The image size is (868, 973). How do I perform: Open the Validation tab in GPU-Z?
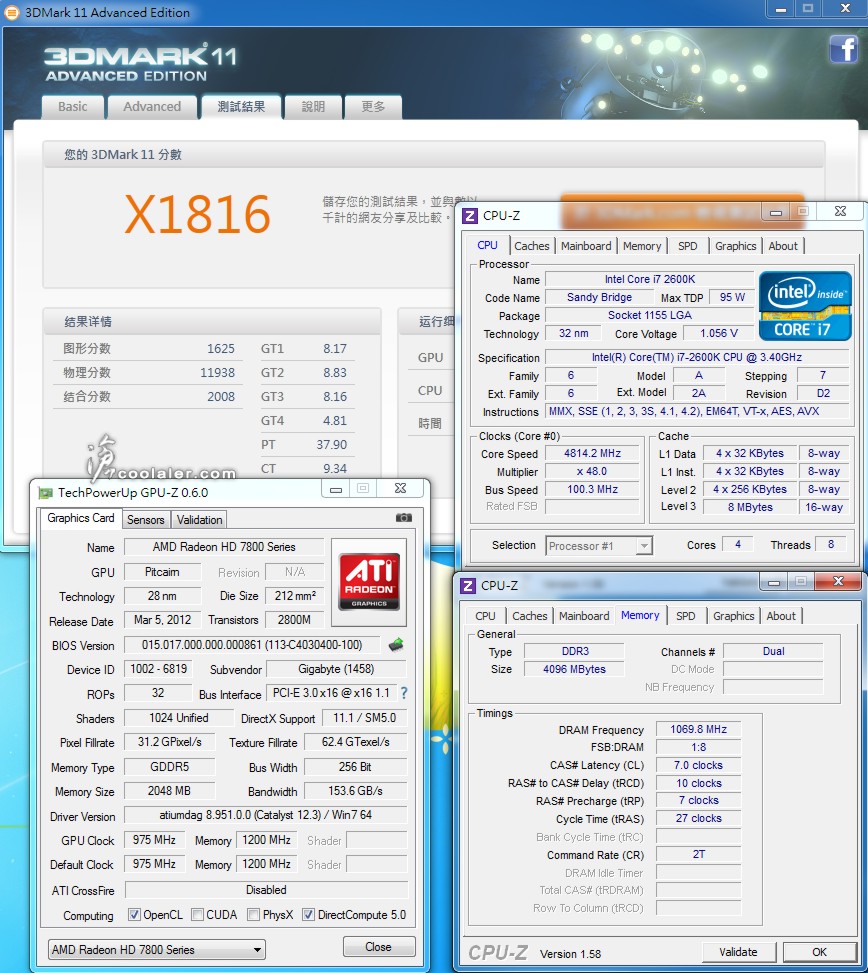[199, 519]
